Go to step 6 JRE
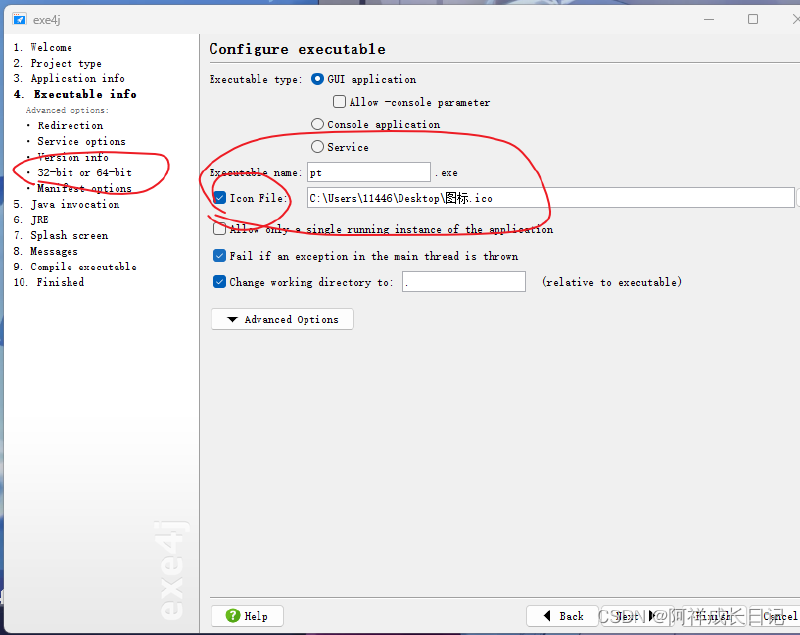Image resolution: width=800 pixels, height=635 pixels. tap(31, 220)
